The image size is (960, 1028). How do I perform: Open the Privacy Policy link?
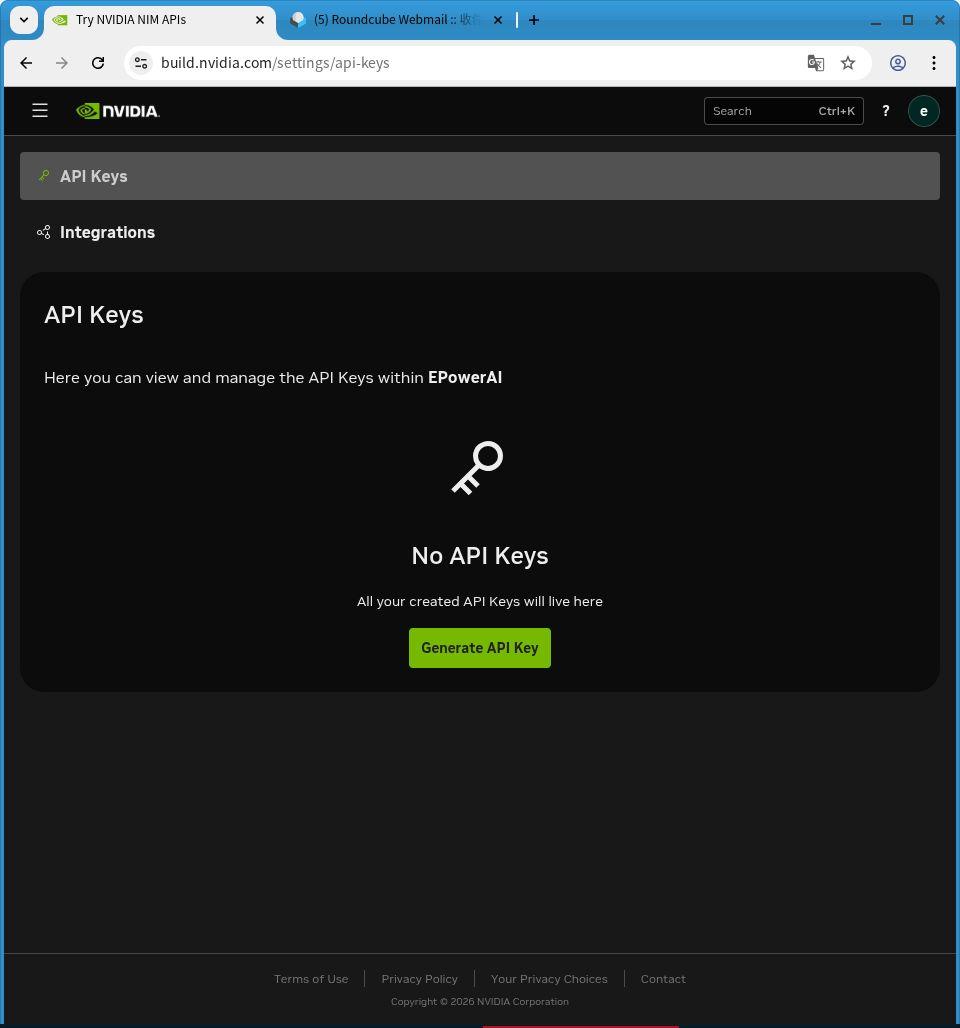[420, 978]
